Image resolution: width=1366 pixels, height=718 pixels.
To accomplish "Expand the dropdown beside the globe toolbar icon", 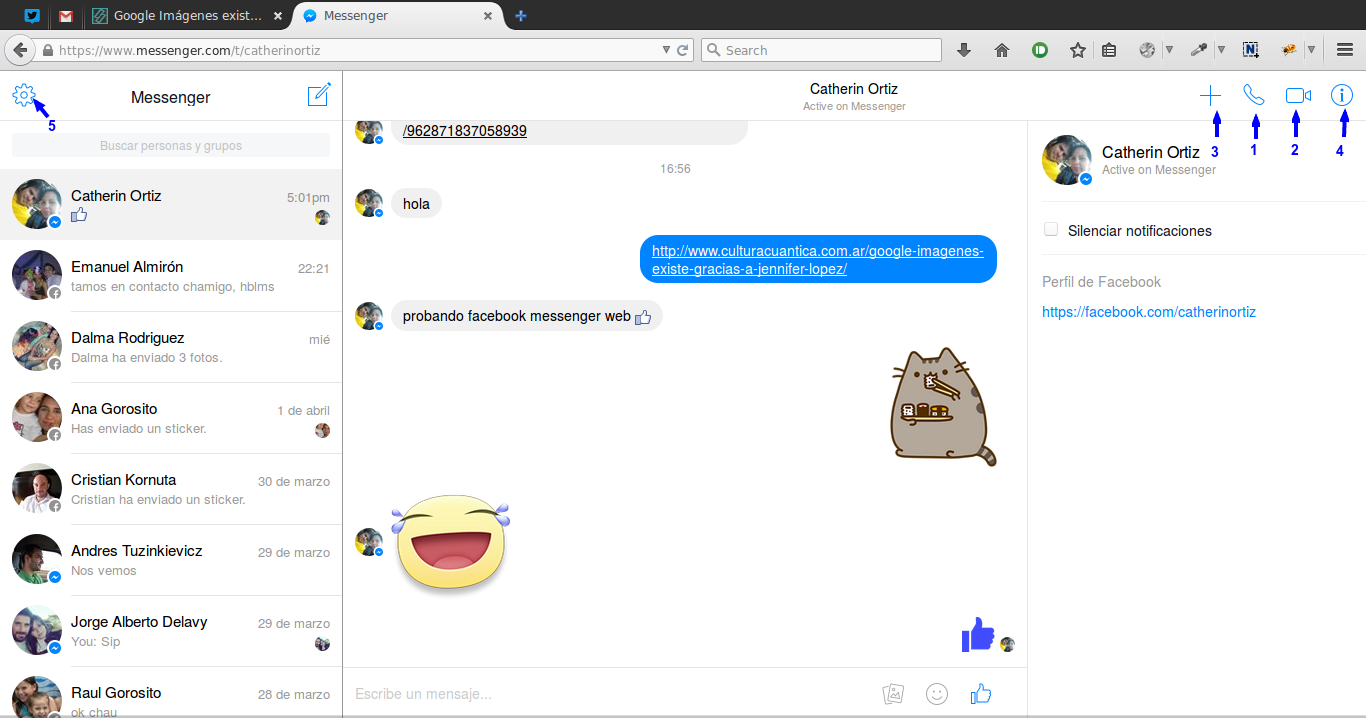I will (x=1169, y=49).
